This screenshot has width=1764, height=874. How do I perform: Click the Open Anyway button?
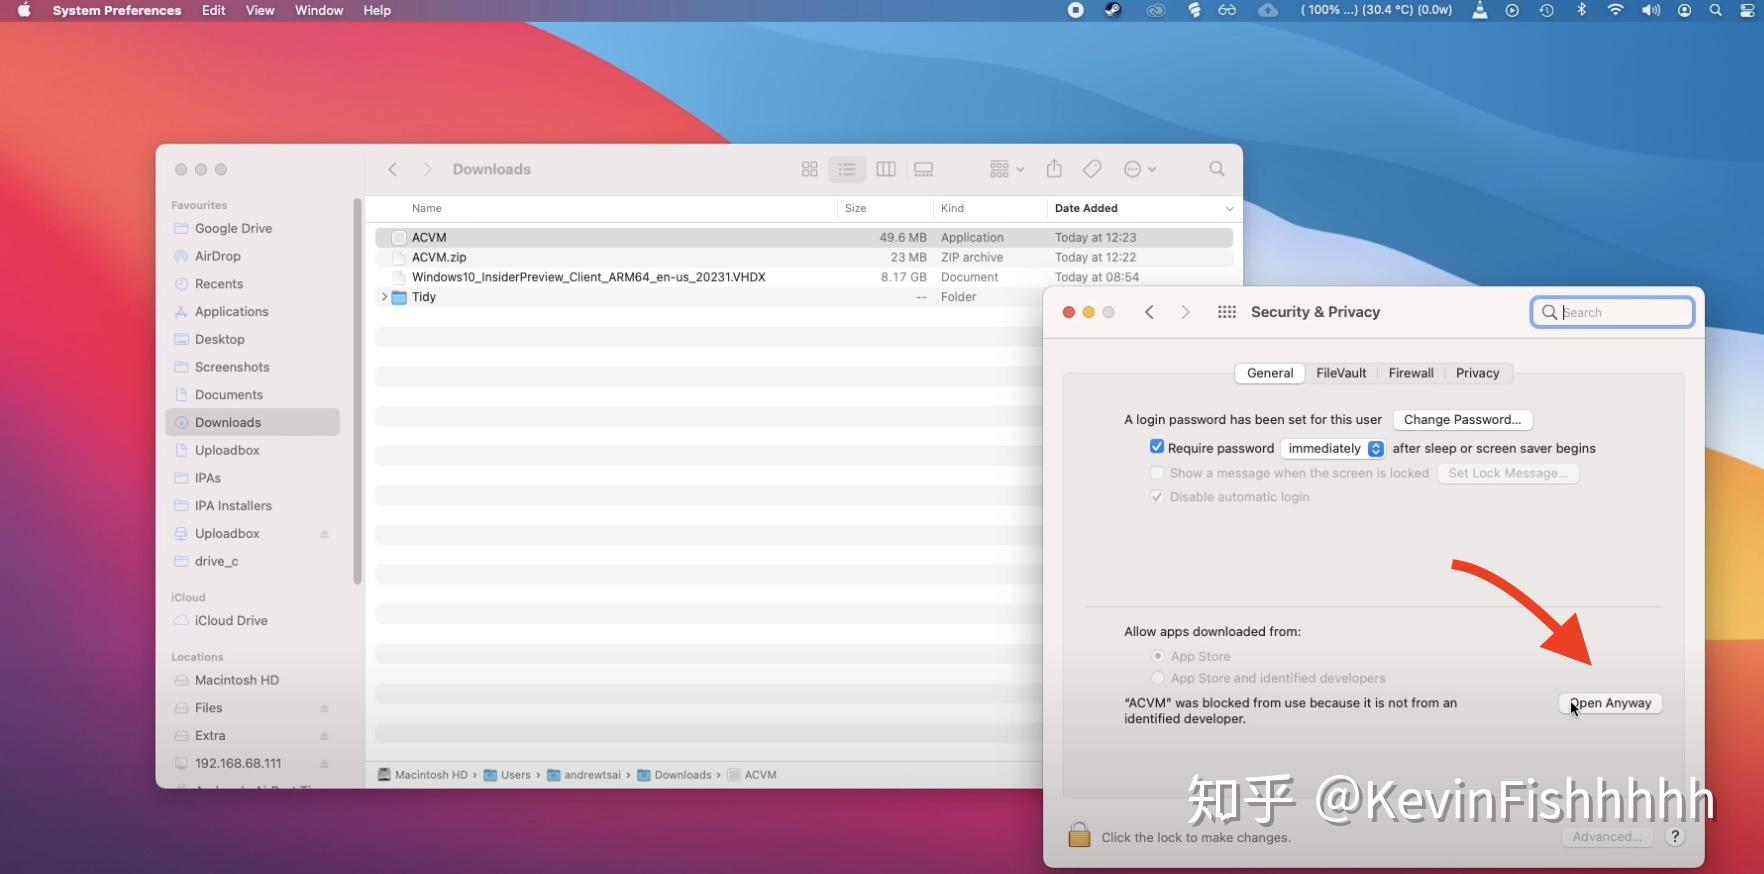pos(1611,703)
